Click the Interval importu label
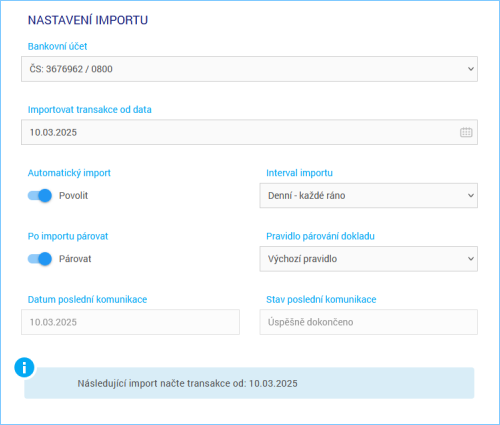 click(299, 173)
